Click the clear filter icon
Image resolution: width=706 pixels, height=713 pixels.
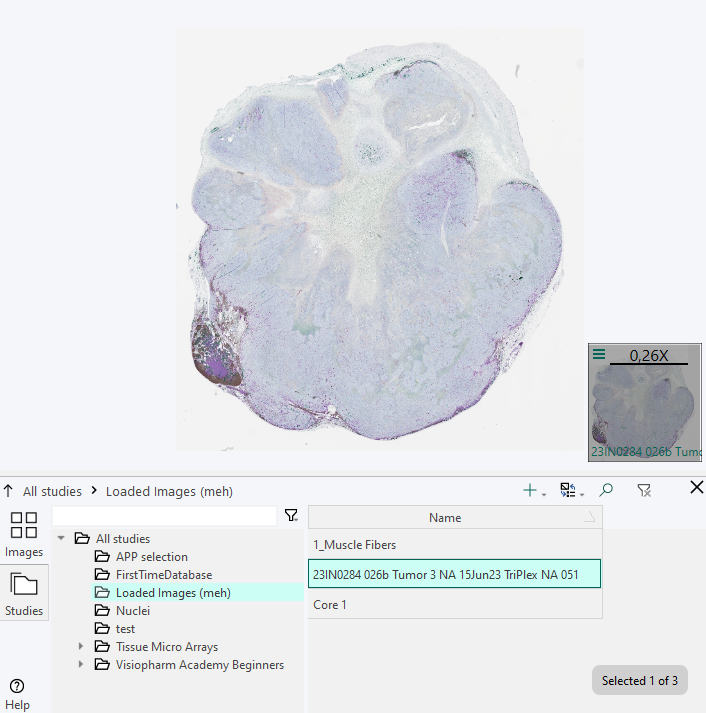point(644,490)
